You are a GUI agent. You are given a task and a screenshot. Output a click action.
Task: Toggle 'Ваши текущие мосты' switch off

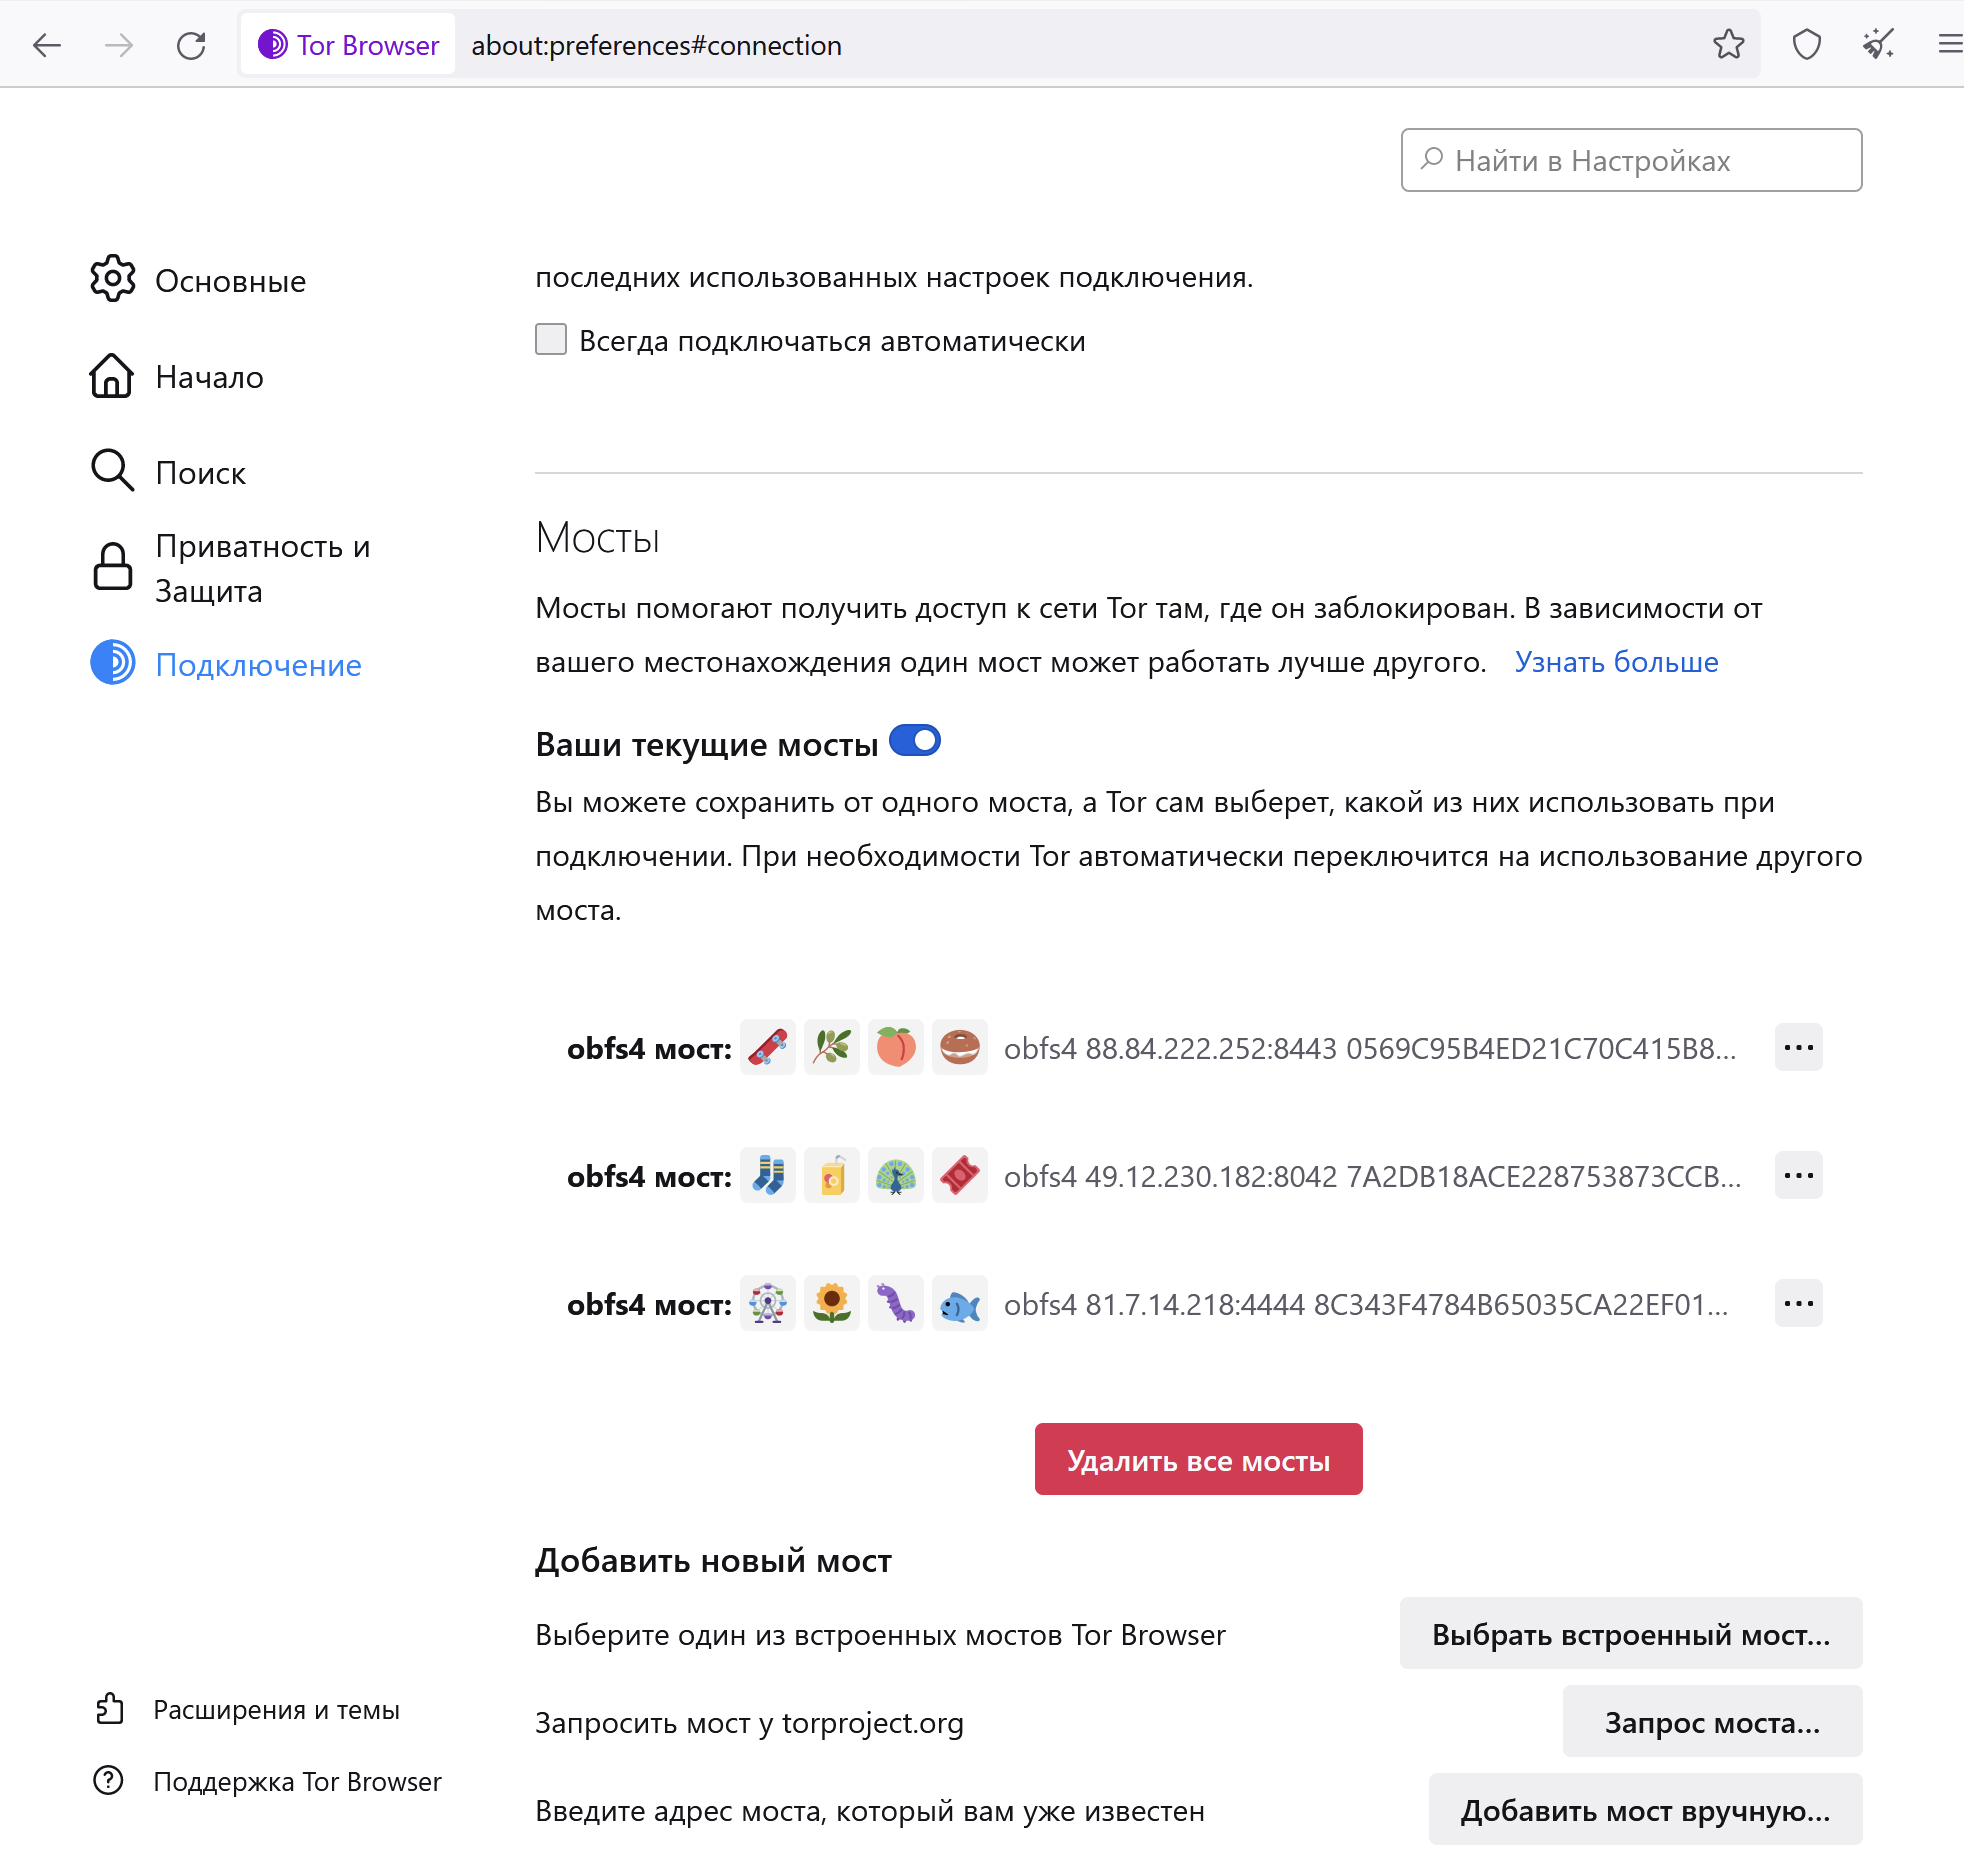pos(915,741)
